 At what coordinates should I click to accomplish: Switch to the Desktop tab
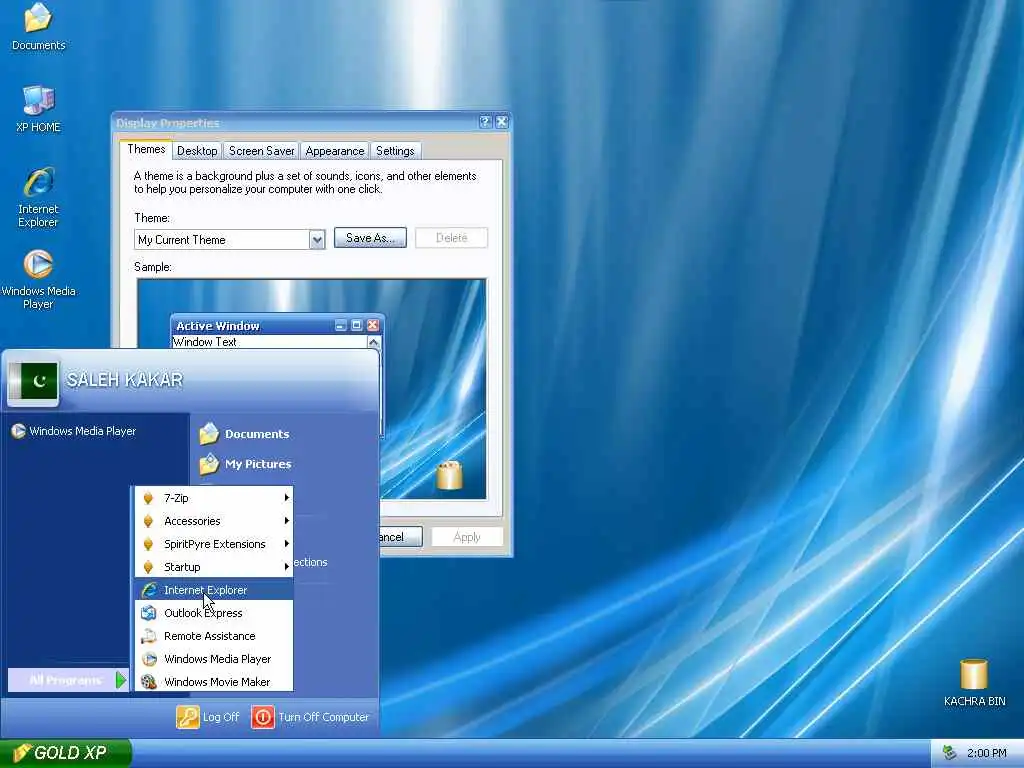(197, 151)
